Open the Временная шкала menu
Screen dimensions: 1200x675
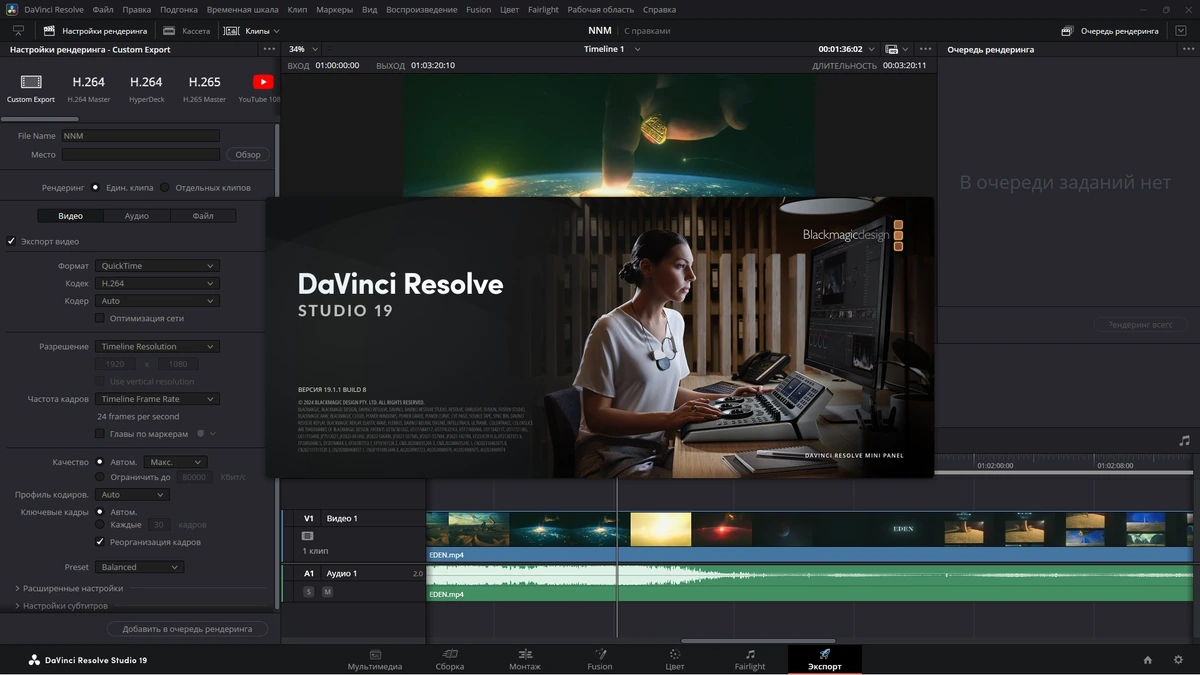coord(242,9)
